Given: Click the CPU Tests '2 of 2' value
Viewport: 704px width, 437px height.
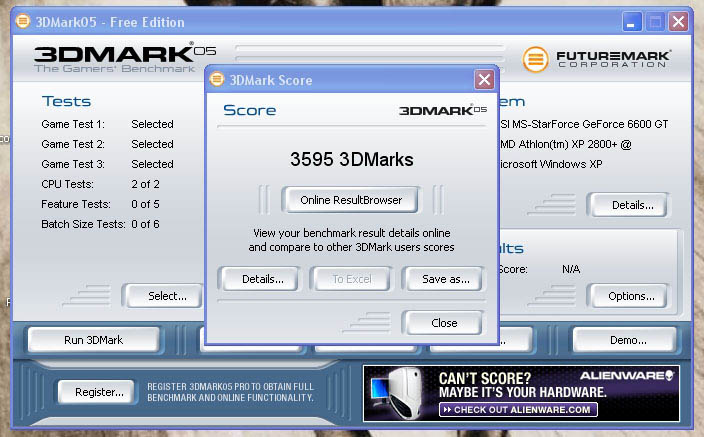Looking at the screenshot, I should click(145, 184).
